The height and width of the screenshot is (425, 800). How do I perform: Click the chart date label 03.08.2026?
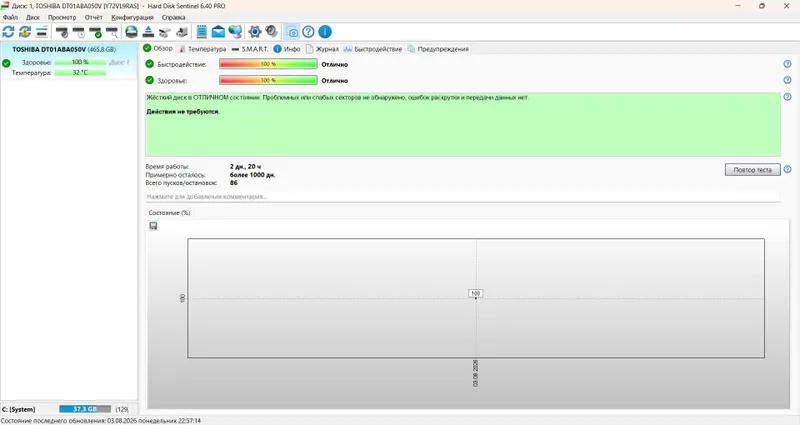click(476, 373)
